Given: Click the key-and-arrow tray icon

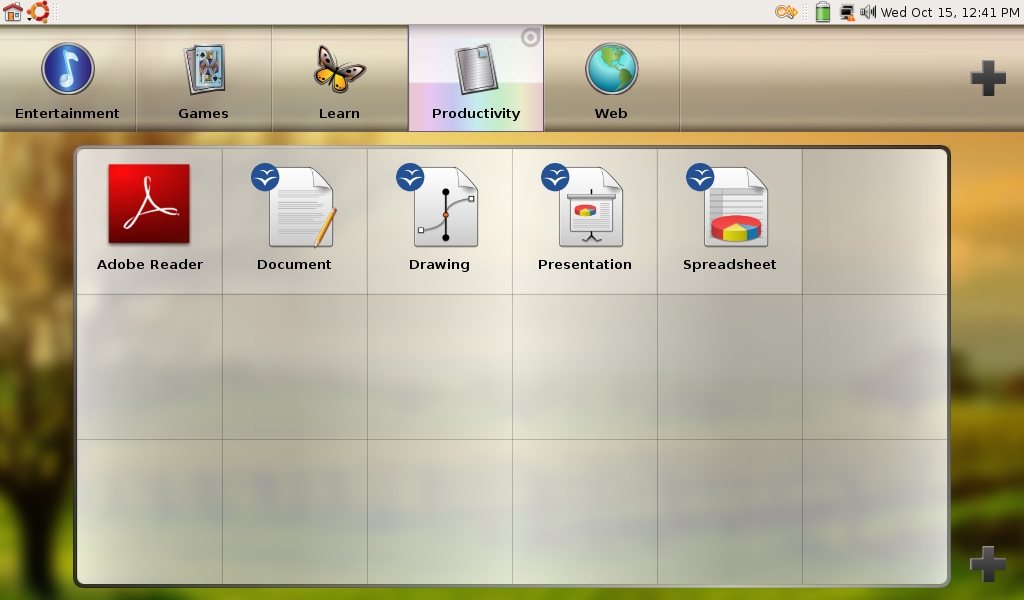Looking at the screenshot, I should 786,12.
